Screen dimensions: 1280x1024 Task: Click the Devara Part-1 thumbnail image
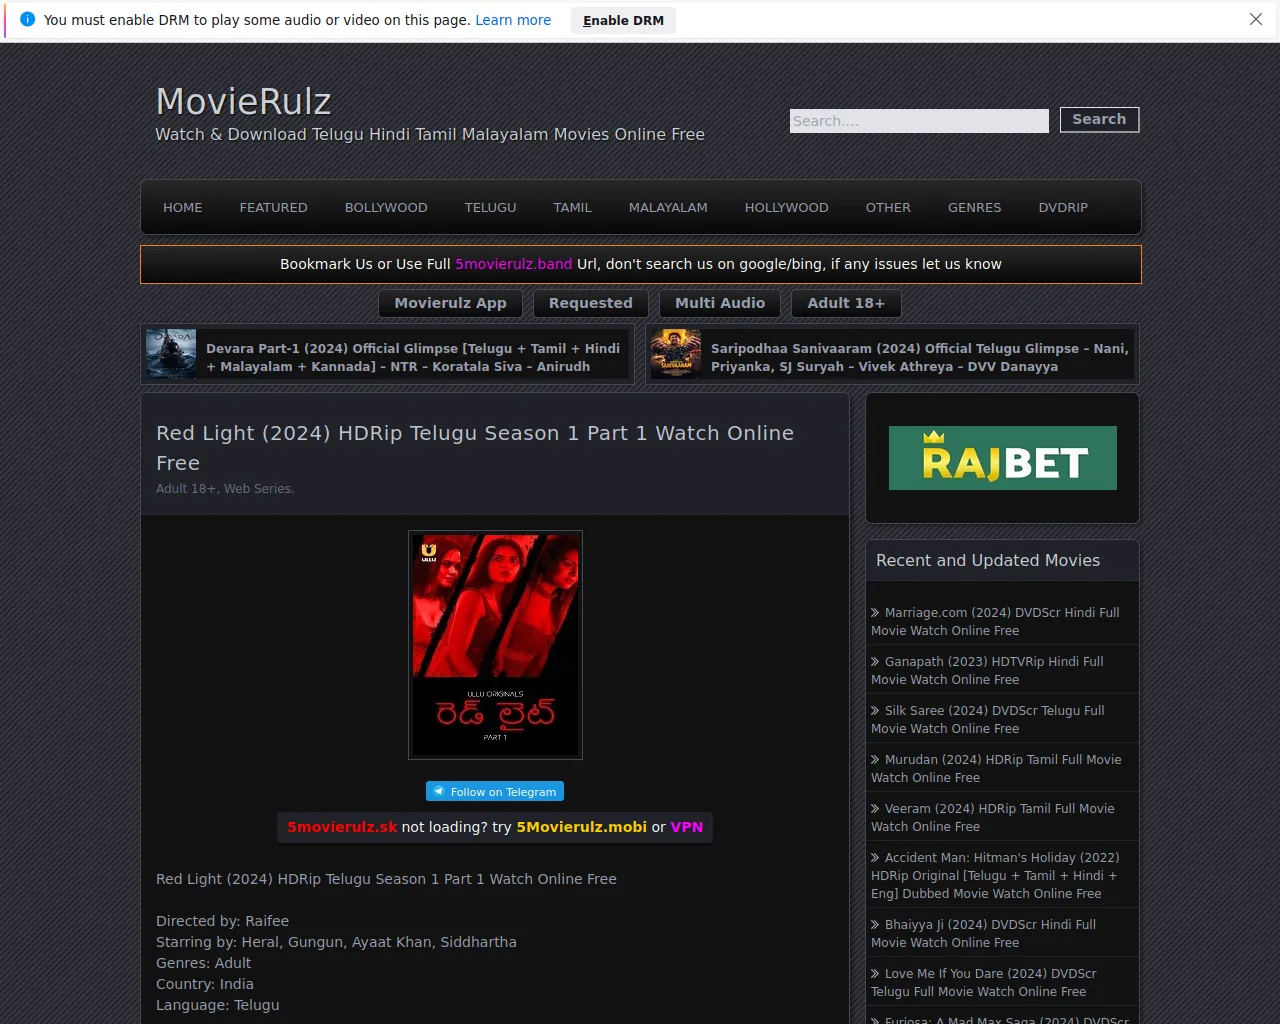(171, 354)
